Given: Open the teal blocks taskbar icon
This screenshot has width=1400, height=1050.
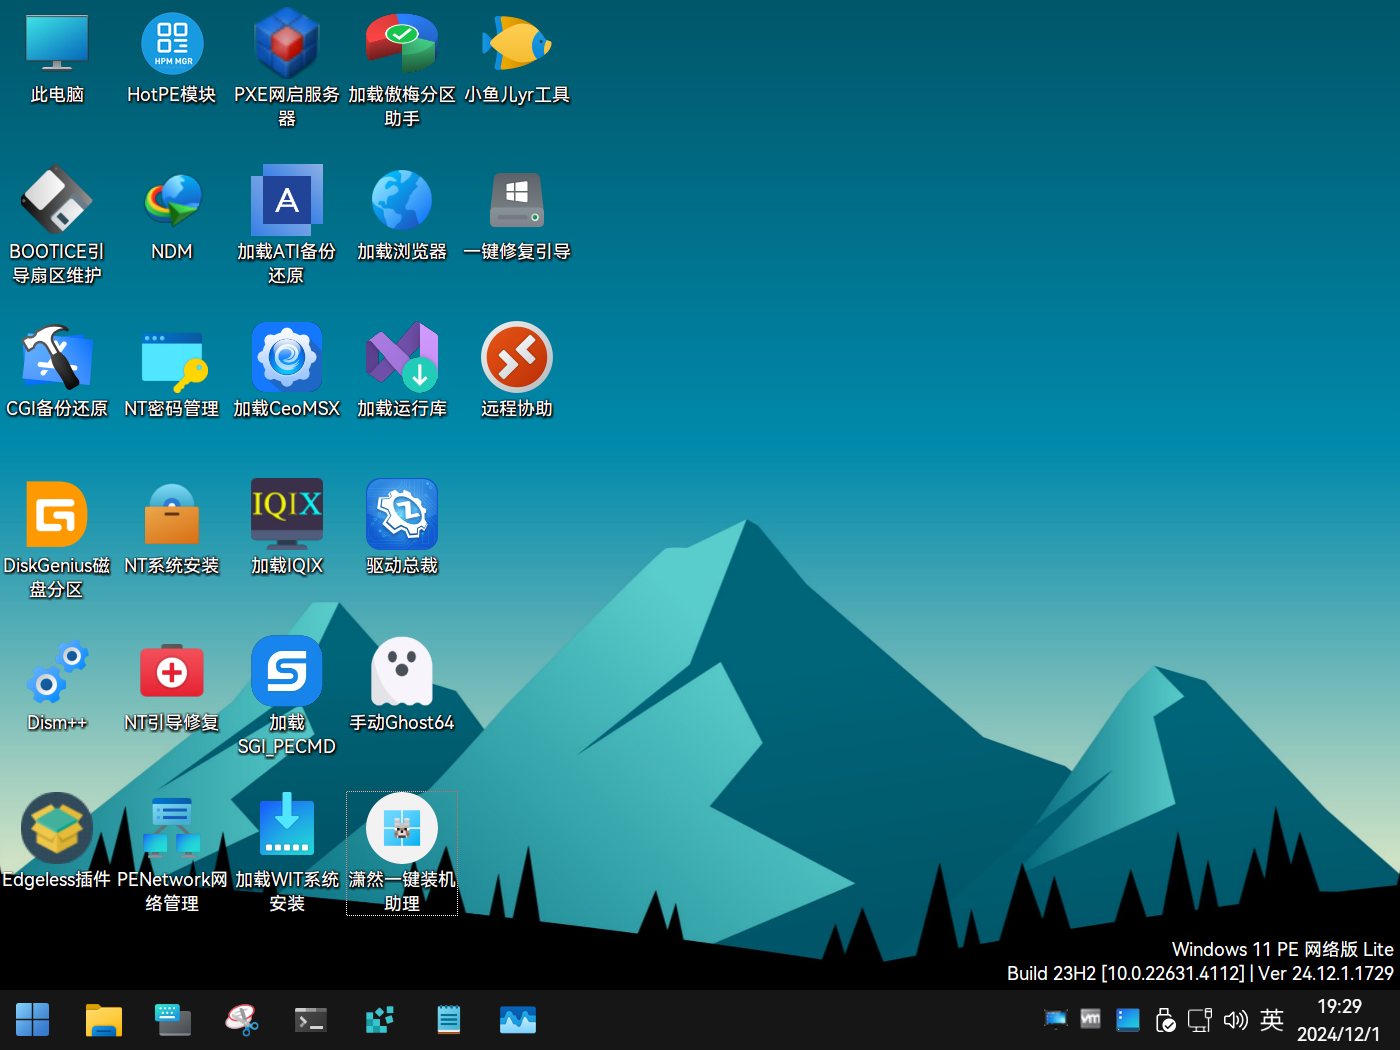Looking at the screenshot, I should coord(380,1020).
